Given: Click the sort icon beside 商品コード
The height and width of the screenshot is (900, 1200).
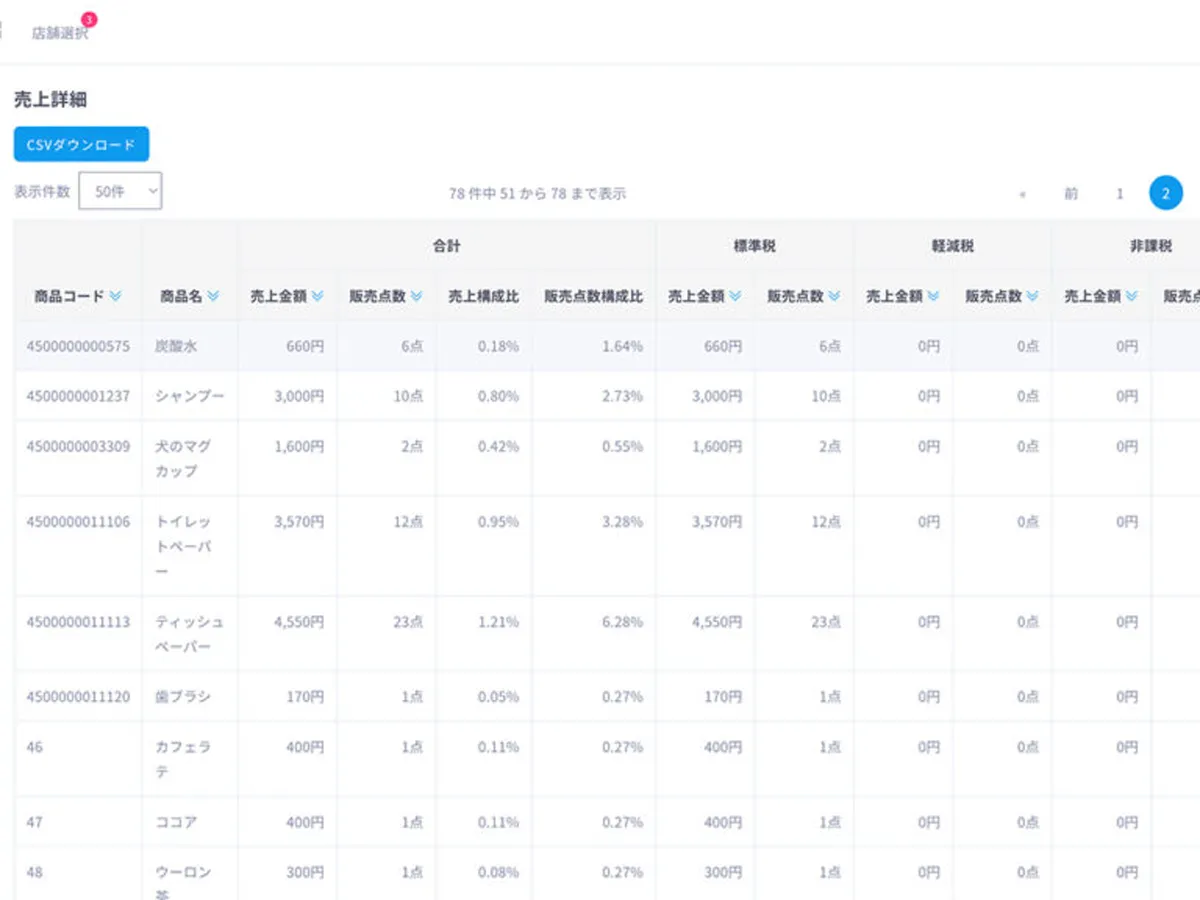Looking at the screenshot, I should (115, 297).
